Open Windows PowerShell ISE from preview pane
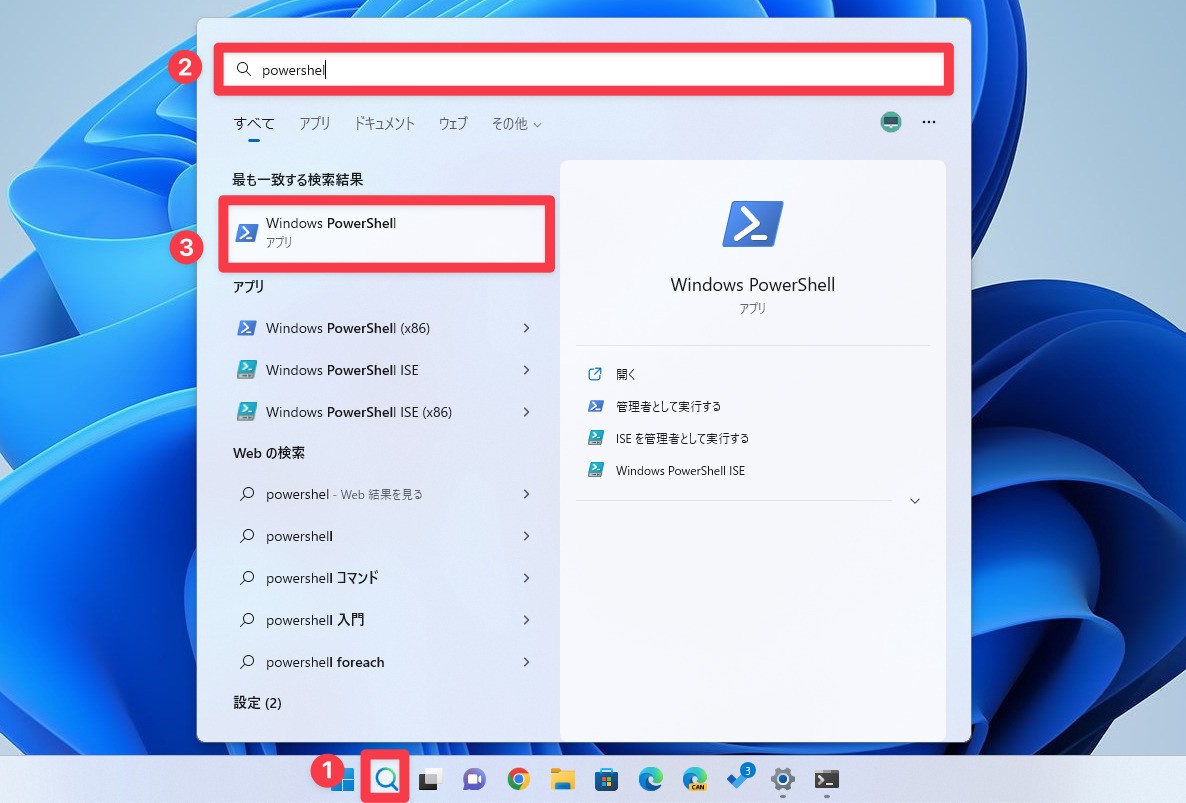 pyautogui.click(x=666, y=471)
